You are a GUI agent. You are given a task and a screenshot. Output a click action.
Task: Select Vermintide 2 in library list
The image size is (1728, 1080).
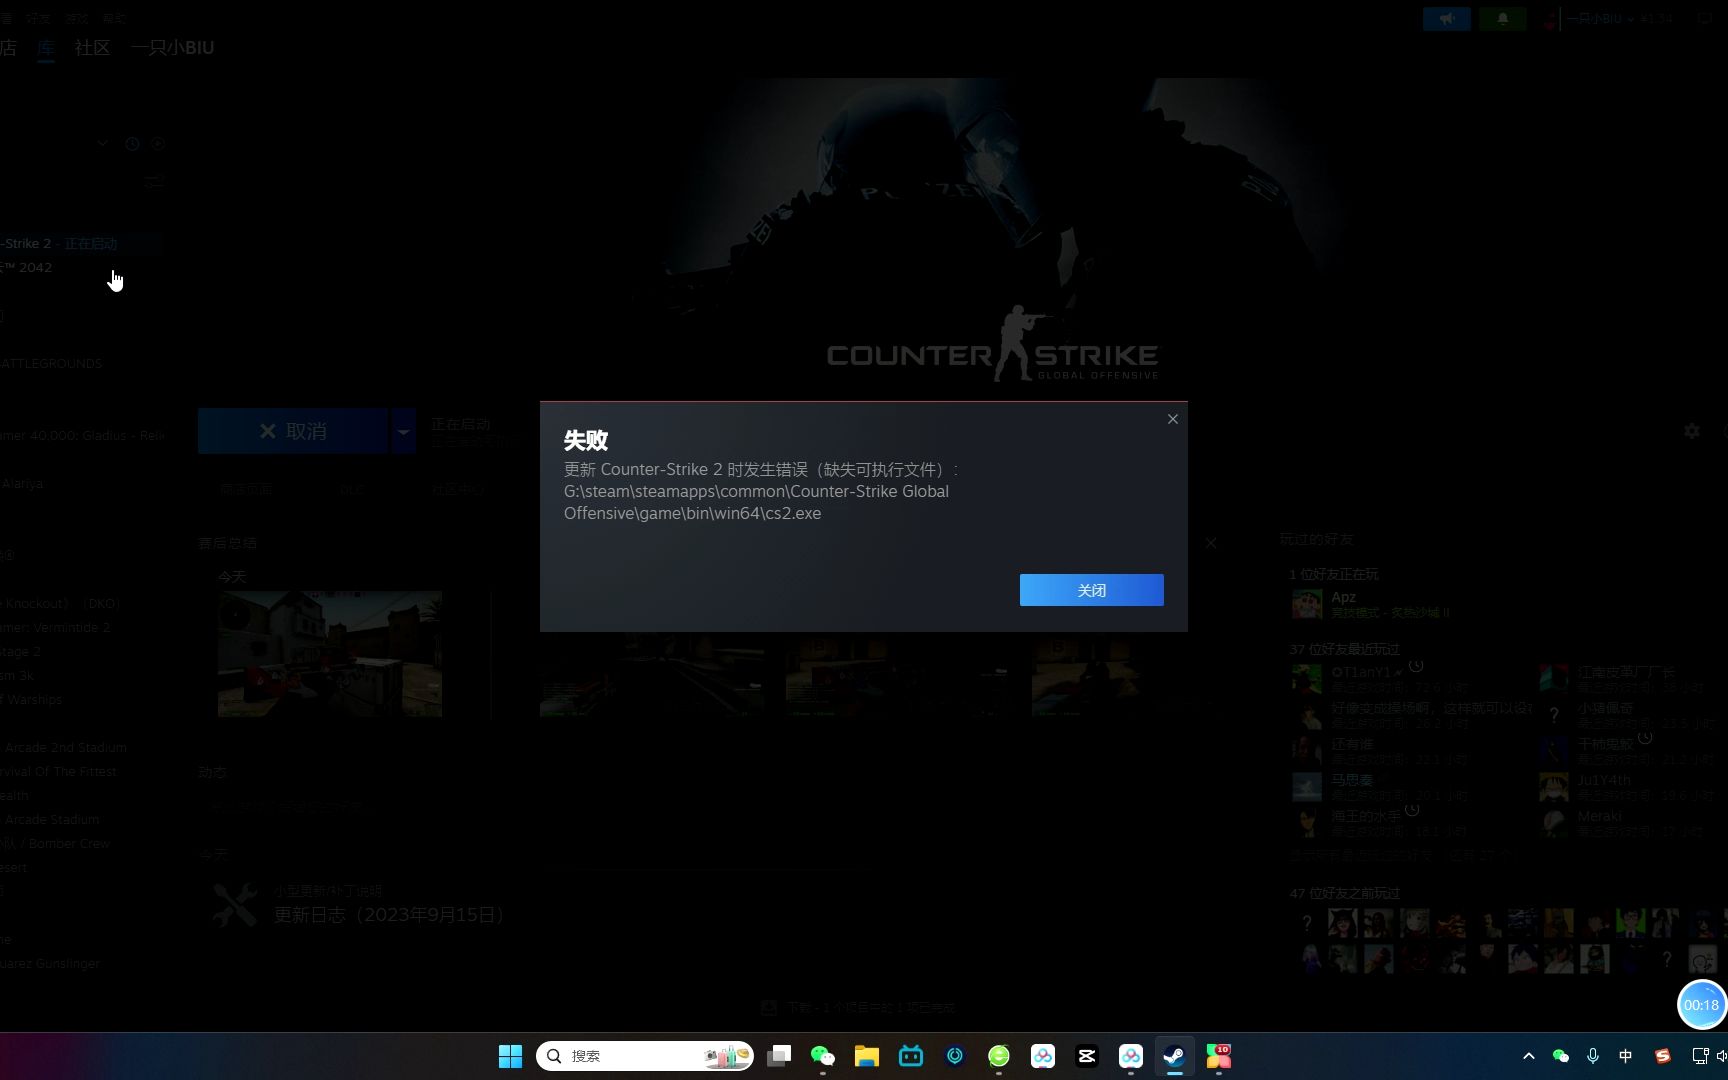pos(56,627)
